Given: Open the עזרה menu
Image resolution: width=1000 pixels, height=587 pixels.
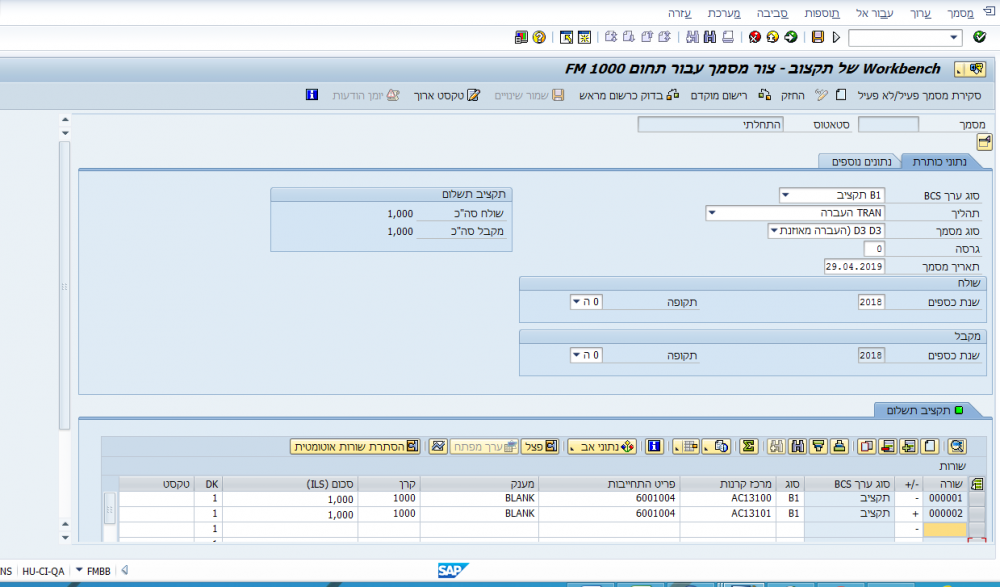Looking at the screenshot, I should [679, 13].
